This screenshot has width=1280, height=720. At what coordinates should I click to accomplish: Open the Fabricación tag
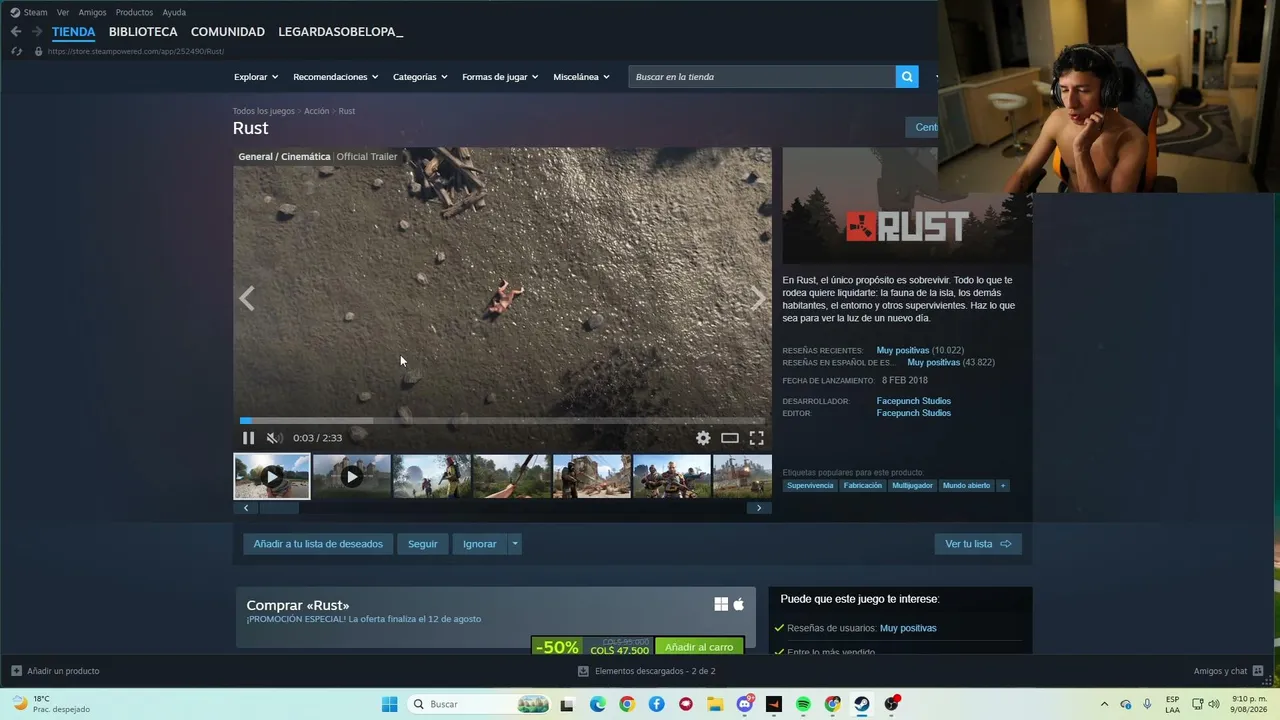pos(863,486)
